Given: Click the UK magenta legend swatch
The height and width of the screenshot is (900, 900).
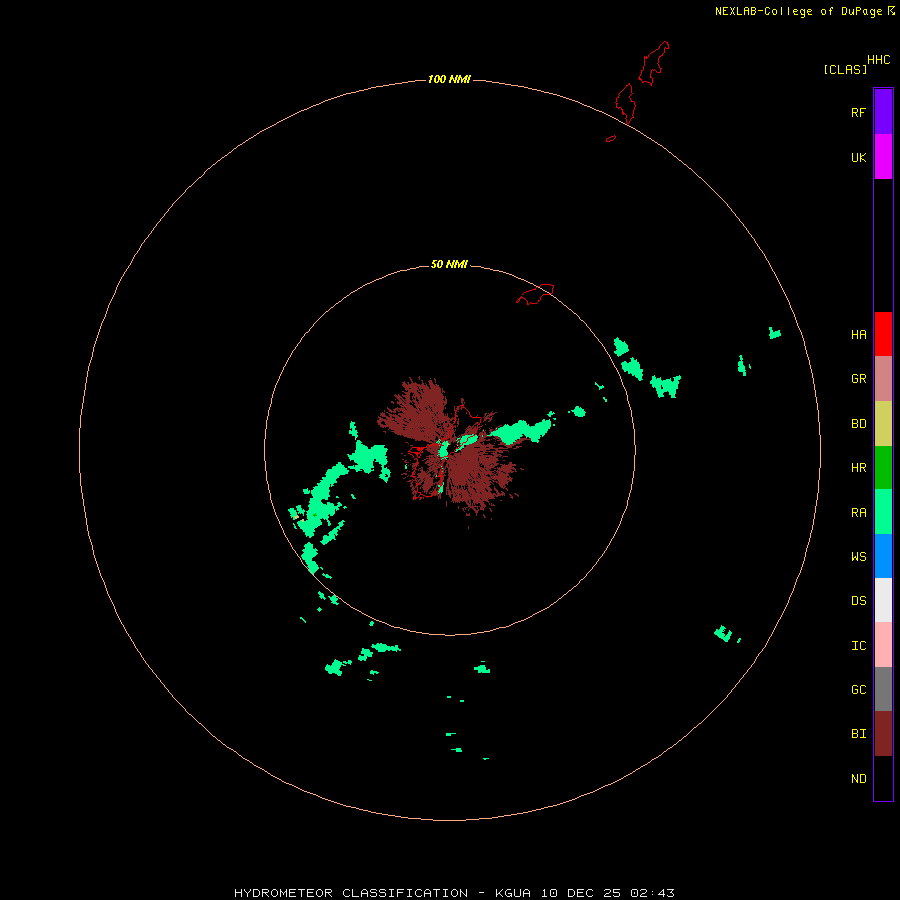Looking at the screenshot, I should pyautogui.click(x=883, y=157).
